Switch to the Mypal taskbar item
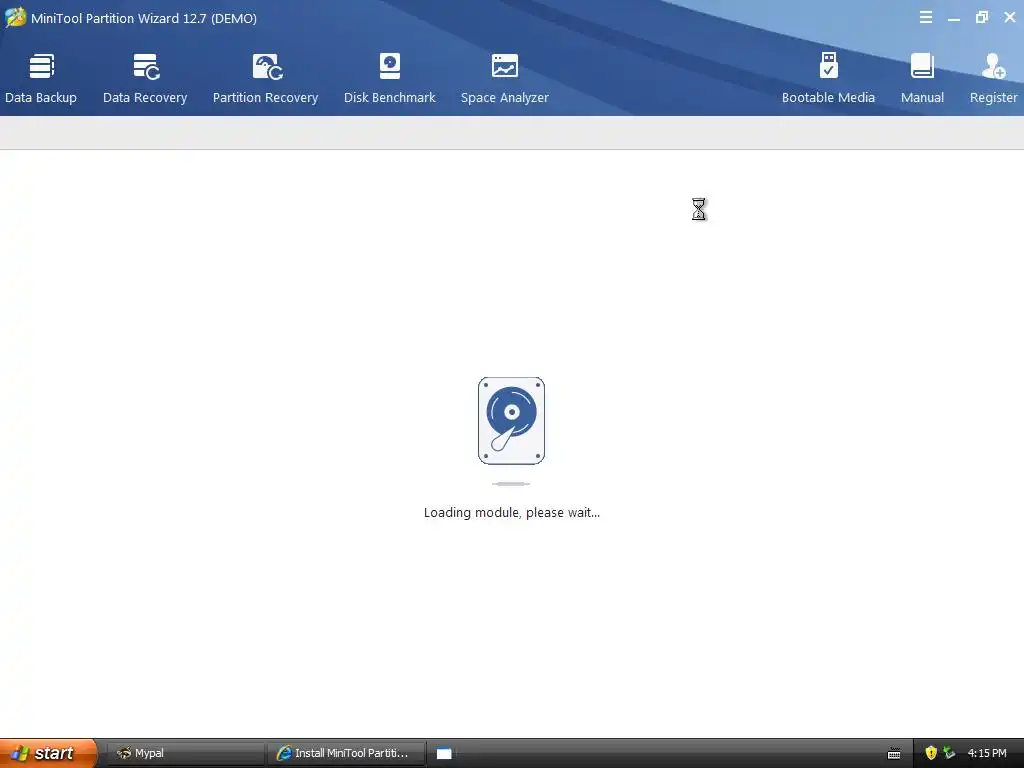The height and width of the screenshot is (768, 1024). coord(185,753)
